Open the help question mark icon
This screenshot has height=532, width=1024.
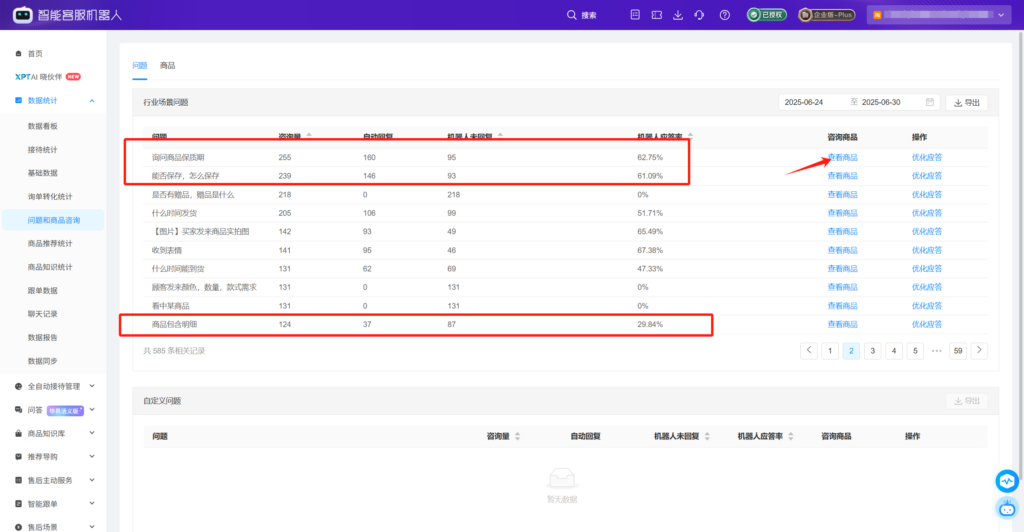[x=724, y=15]
